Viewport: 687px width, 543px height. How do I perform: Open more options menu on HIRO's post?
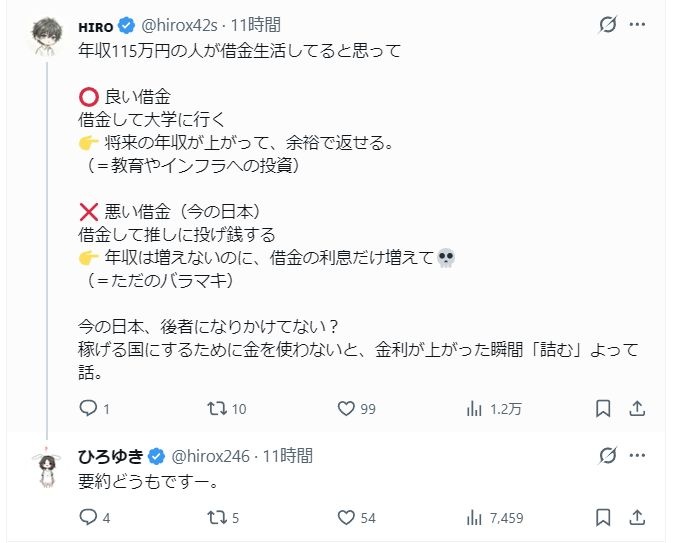pos(638,24)
